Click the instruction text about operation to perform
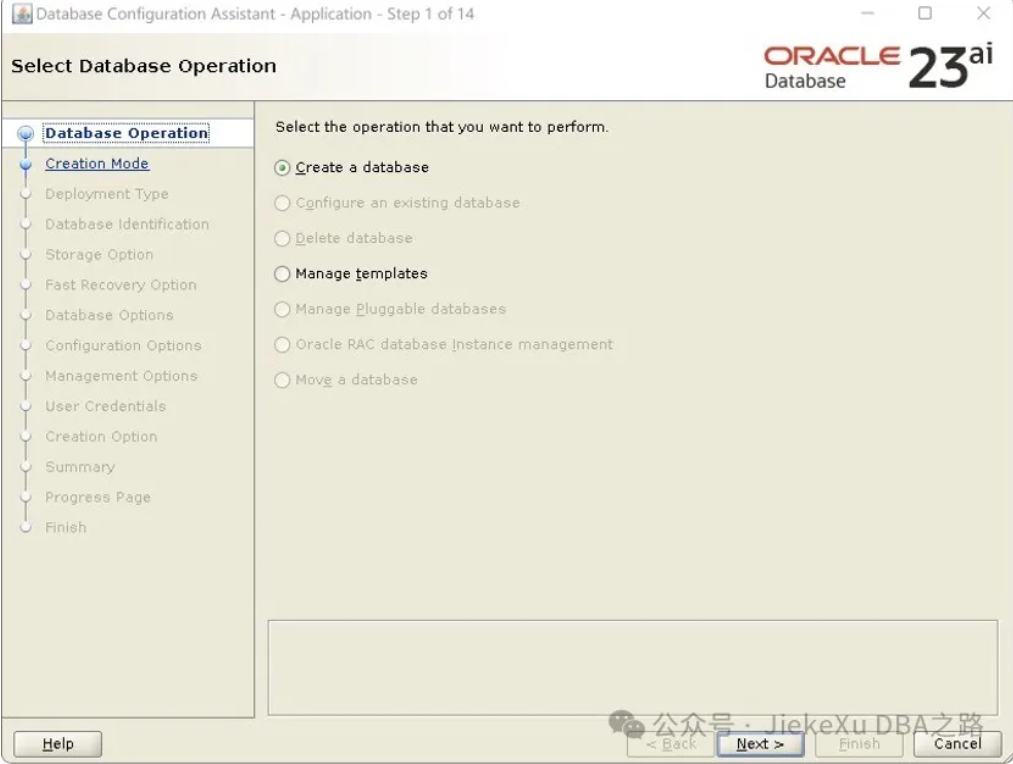 442,127
